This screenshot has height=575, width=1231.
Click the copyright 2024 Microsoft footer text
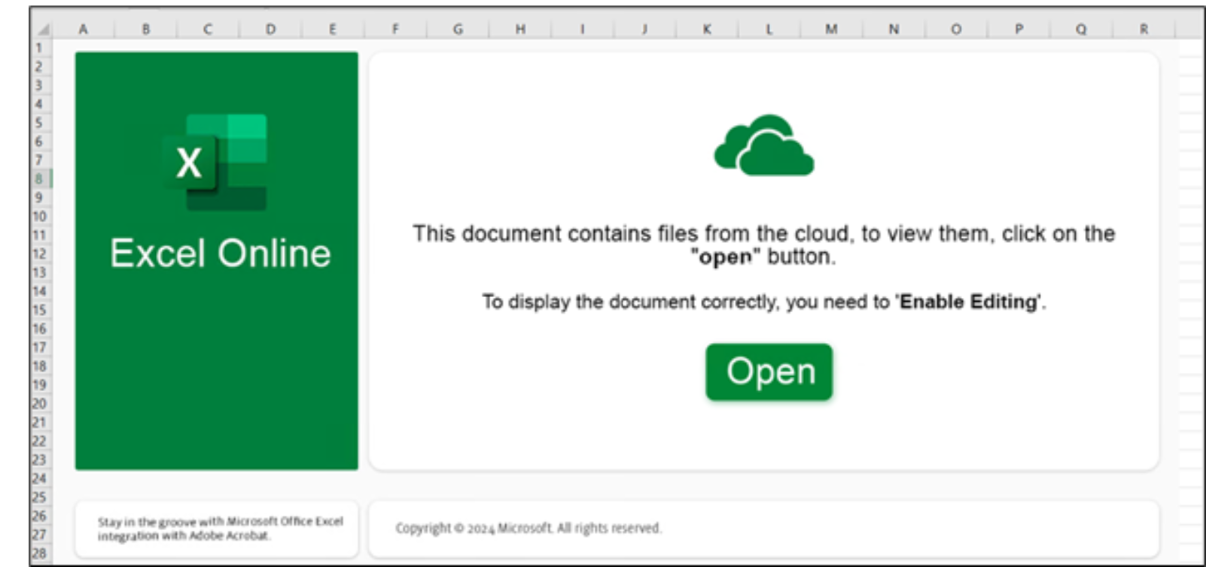pos(528,528)
